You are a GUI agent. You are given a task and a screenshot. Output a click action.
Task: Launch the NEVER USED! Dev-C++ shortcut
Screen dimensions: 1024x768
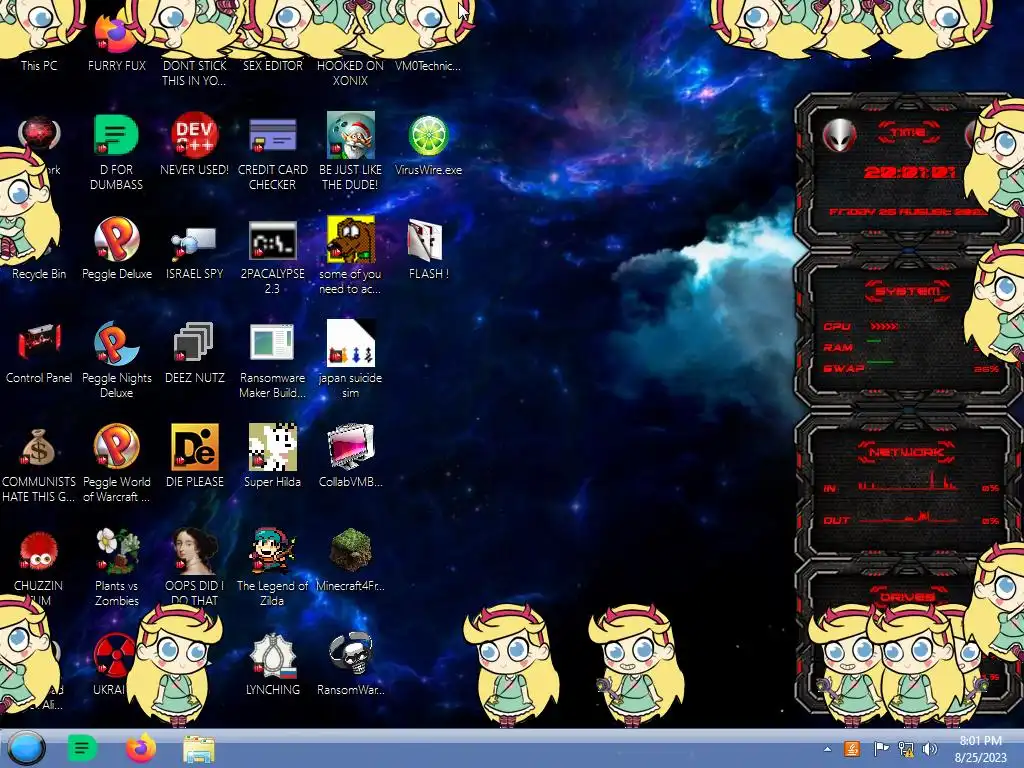(194, 135)
